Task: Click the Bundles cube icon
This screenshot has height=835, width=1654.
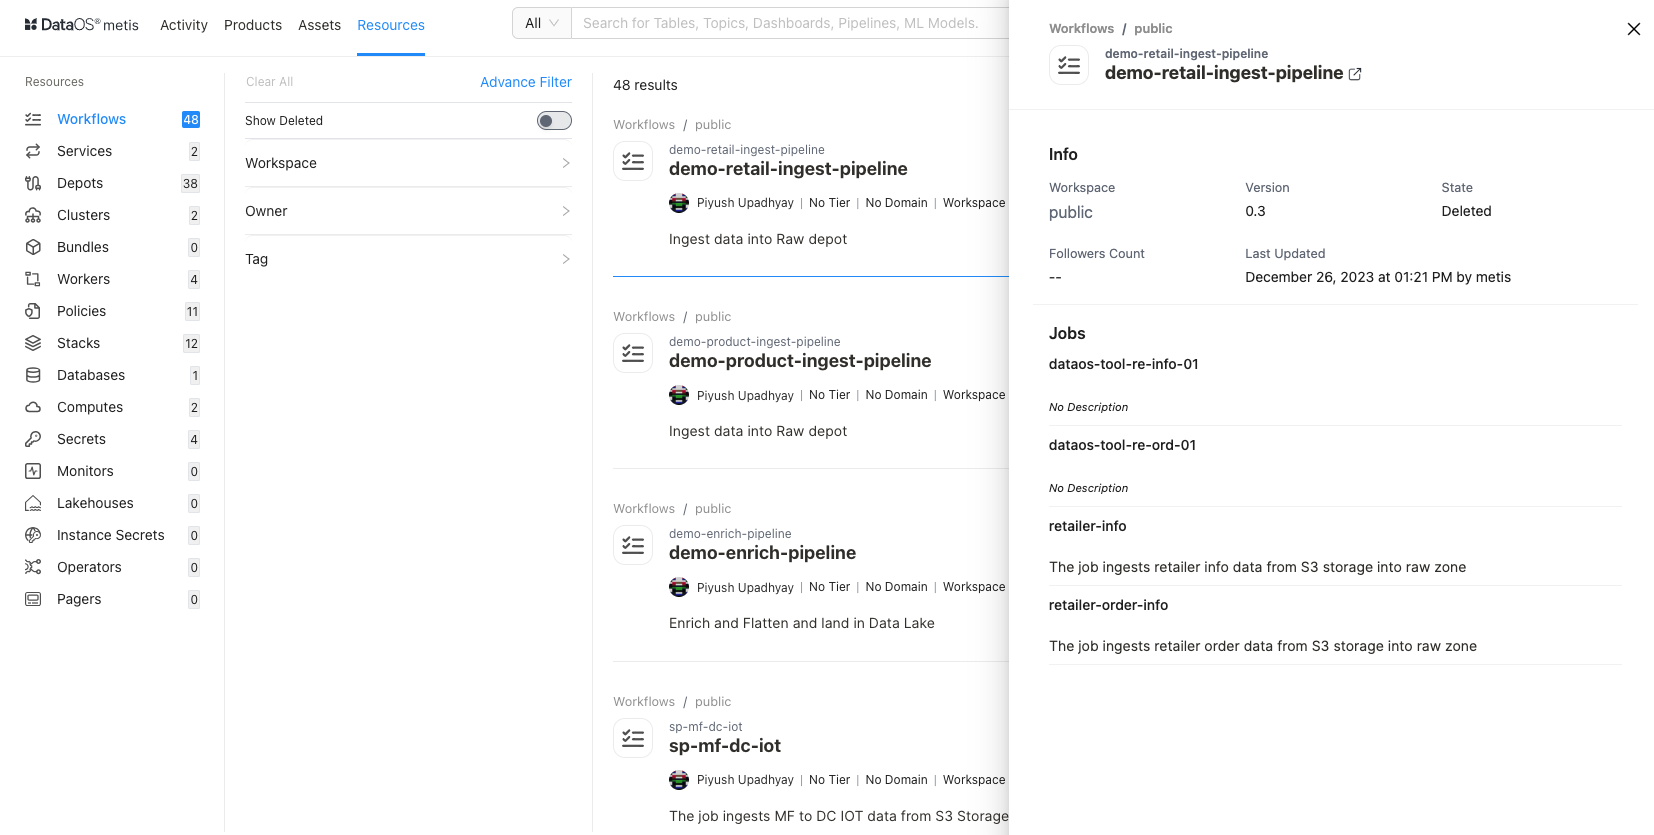Action: (33, 247)
